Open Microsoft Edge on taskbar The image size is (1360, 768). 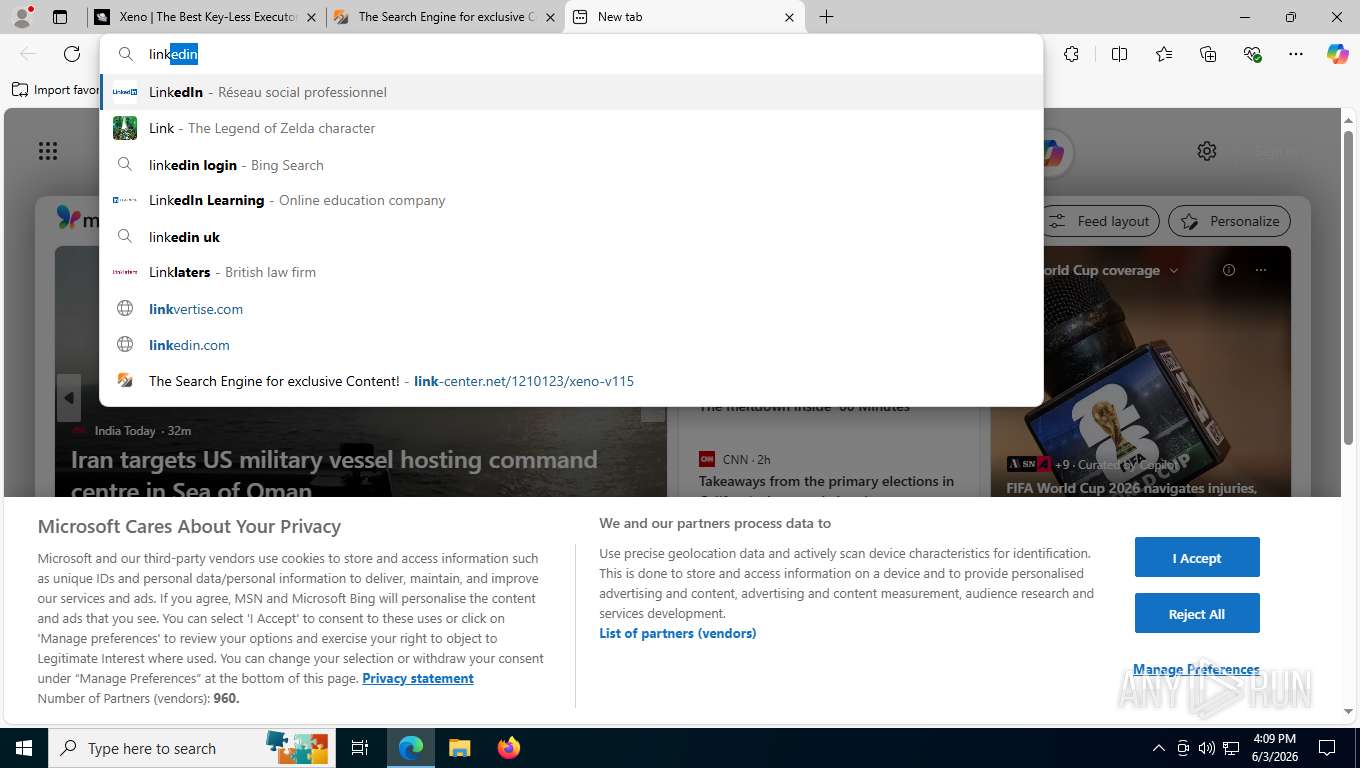pos(411,748)
